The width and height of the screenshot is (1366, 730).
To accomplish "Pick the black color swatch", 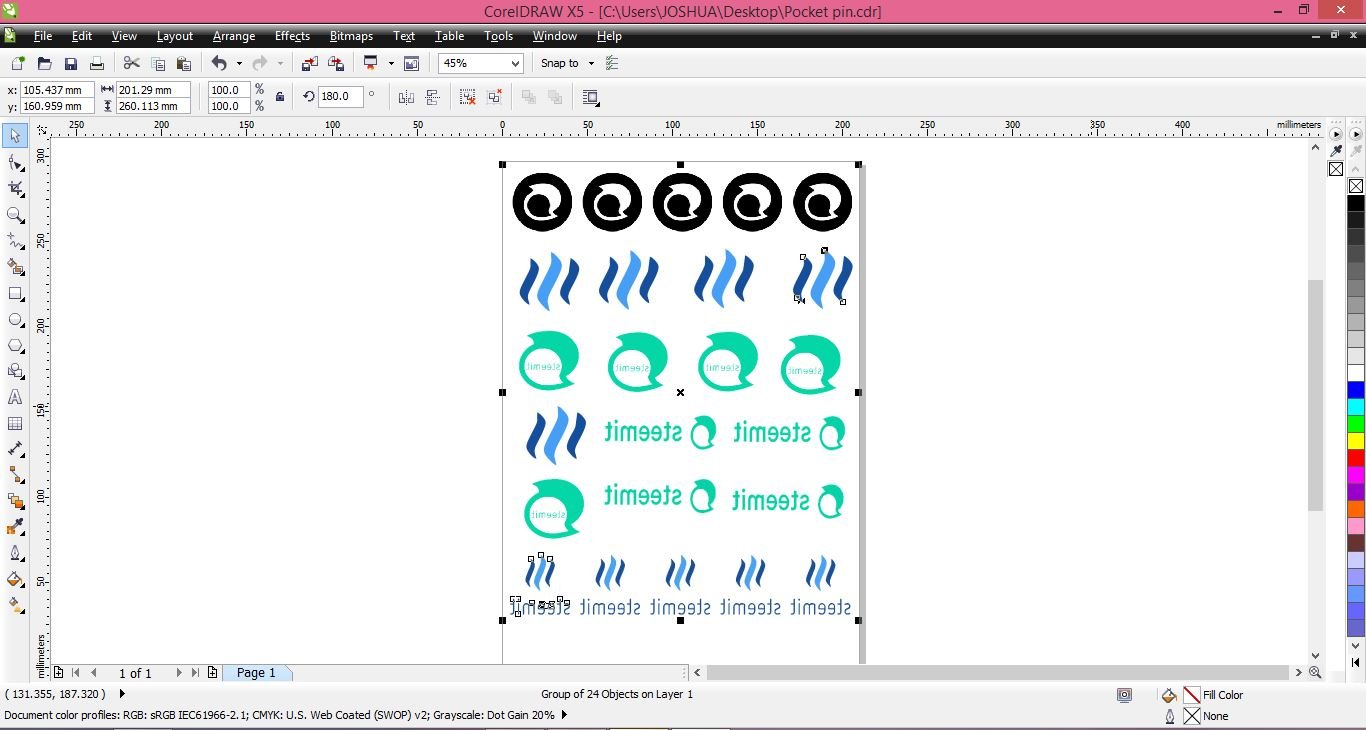I will point(1356,203).
